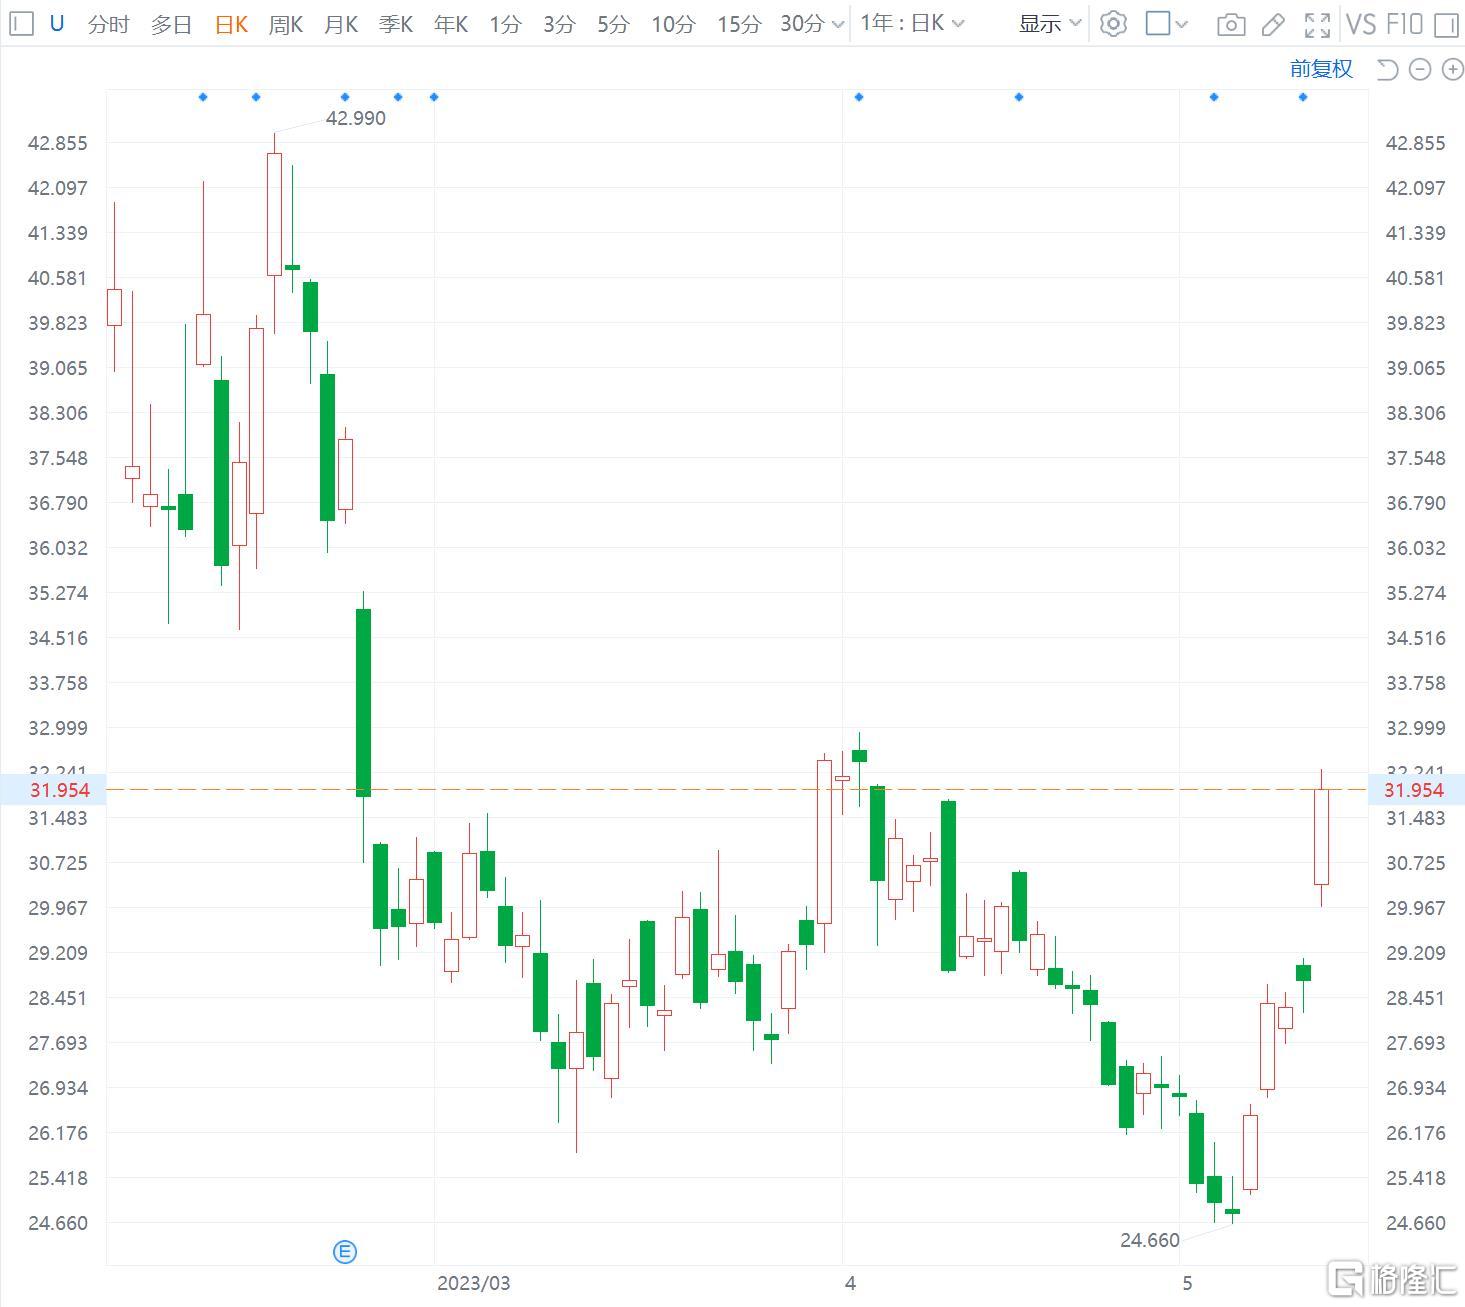
Task: Expand the chart to fullscreen
Action: click(1317, 24)
